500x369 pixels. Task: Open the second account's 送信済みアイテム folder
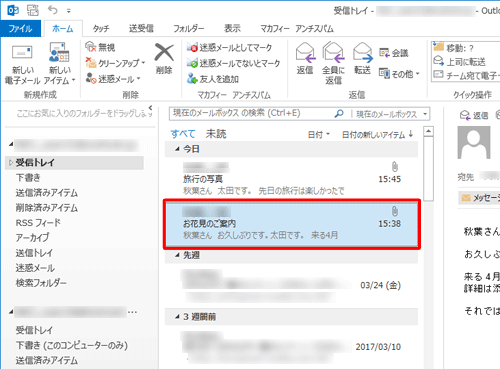click(x=47, y=360)
